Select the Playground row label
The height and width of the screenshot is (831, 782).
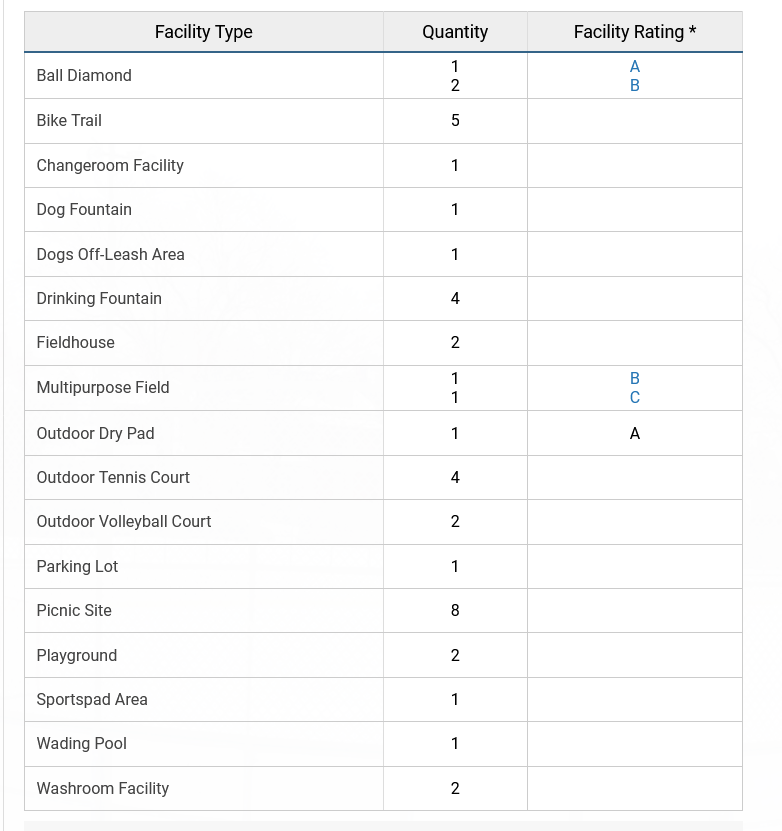tap(77, 655)
